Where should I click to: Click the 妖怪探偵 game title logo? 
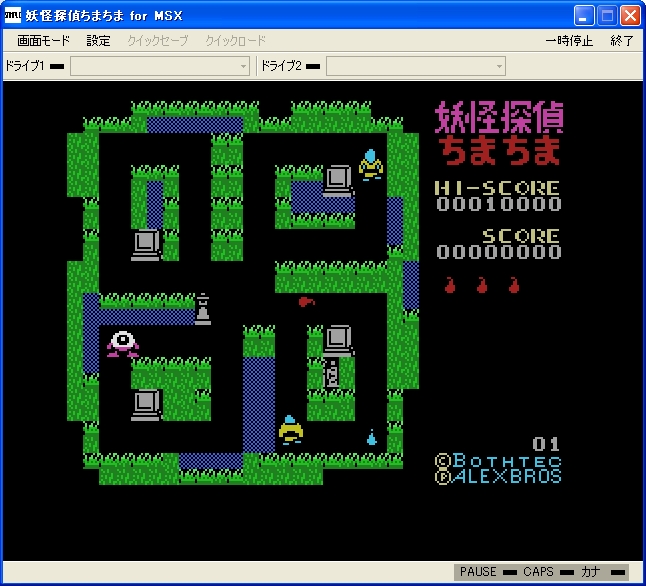click(499, 117)
